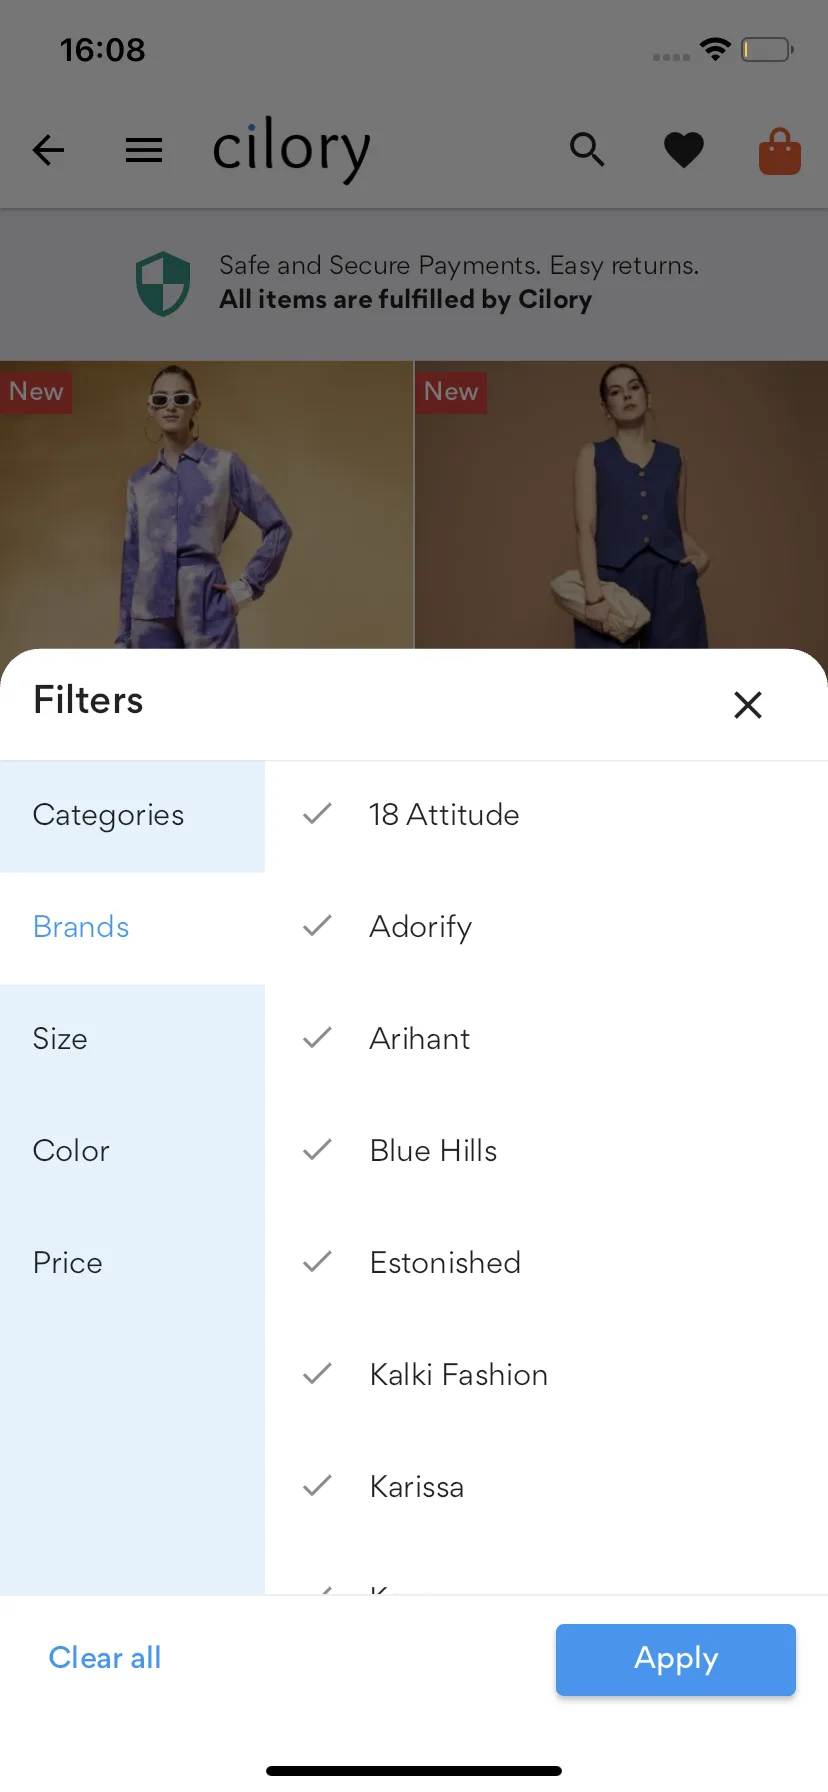
Task: Open the wishlist heart icon
Action: tap(684, 150)
